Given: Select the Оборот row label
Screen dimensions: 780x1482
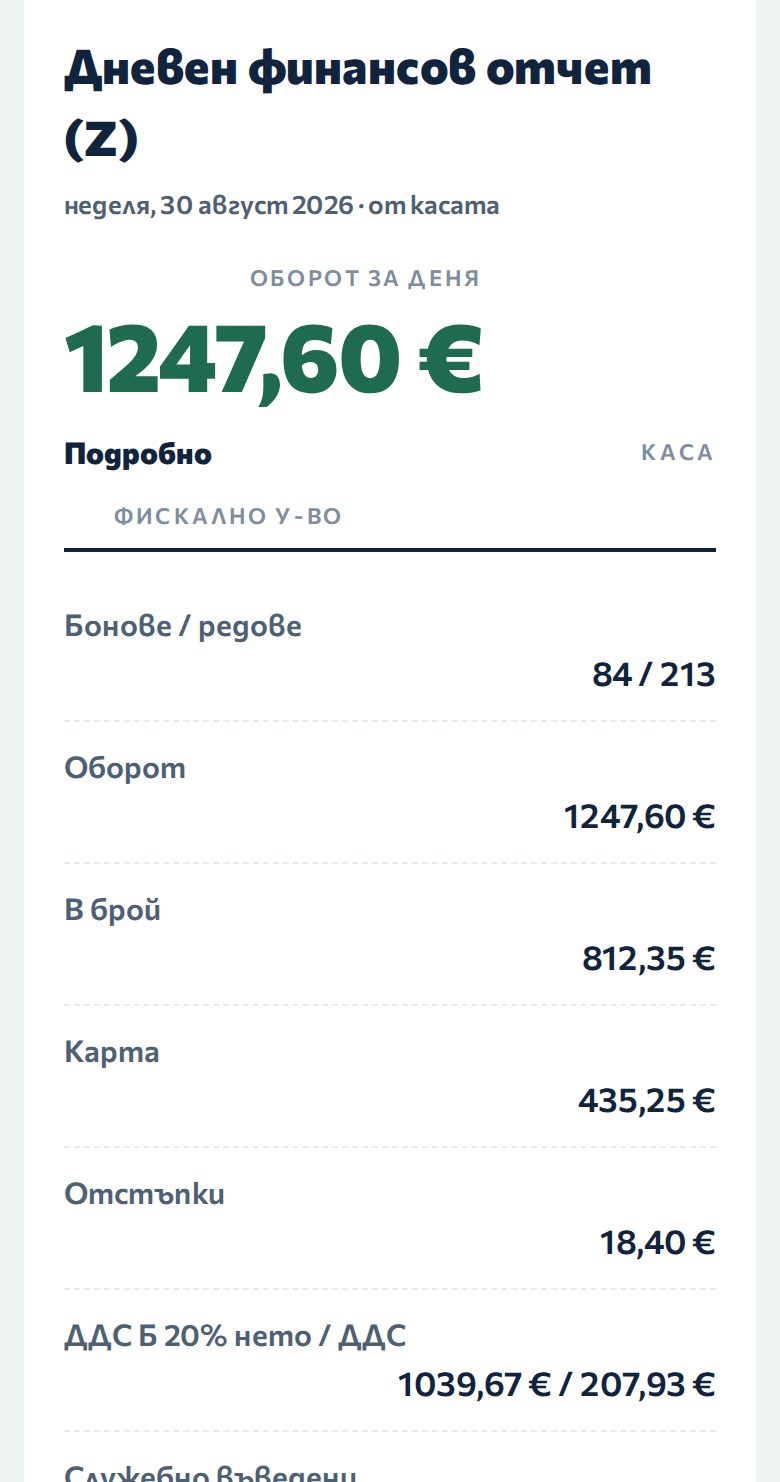Looking at the screenshot, I should tap(125, 769).
